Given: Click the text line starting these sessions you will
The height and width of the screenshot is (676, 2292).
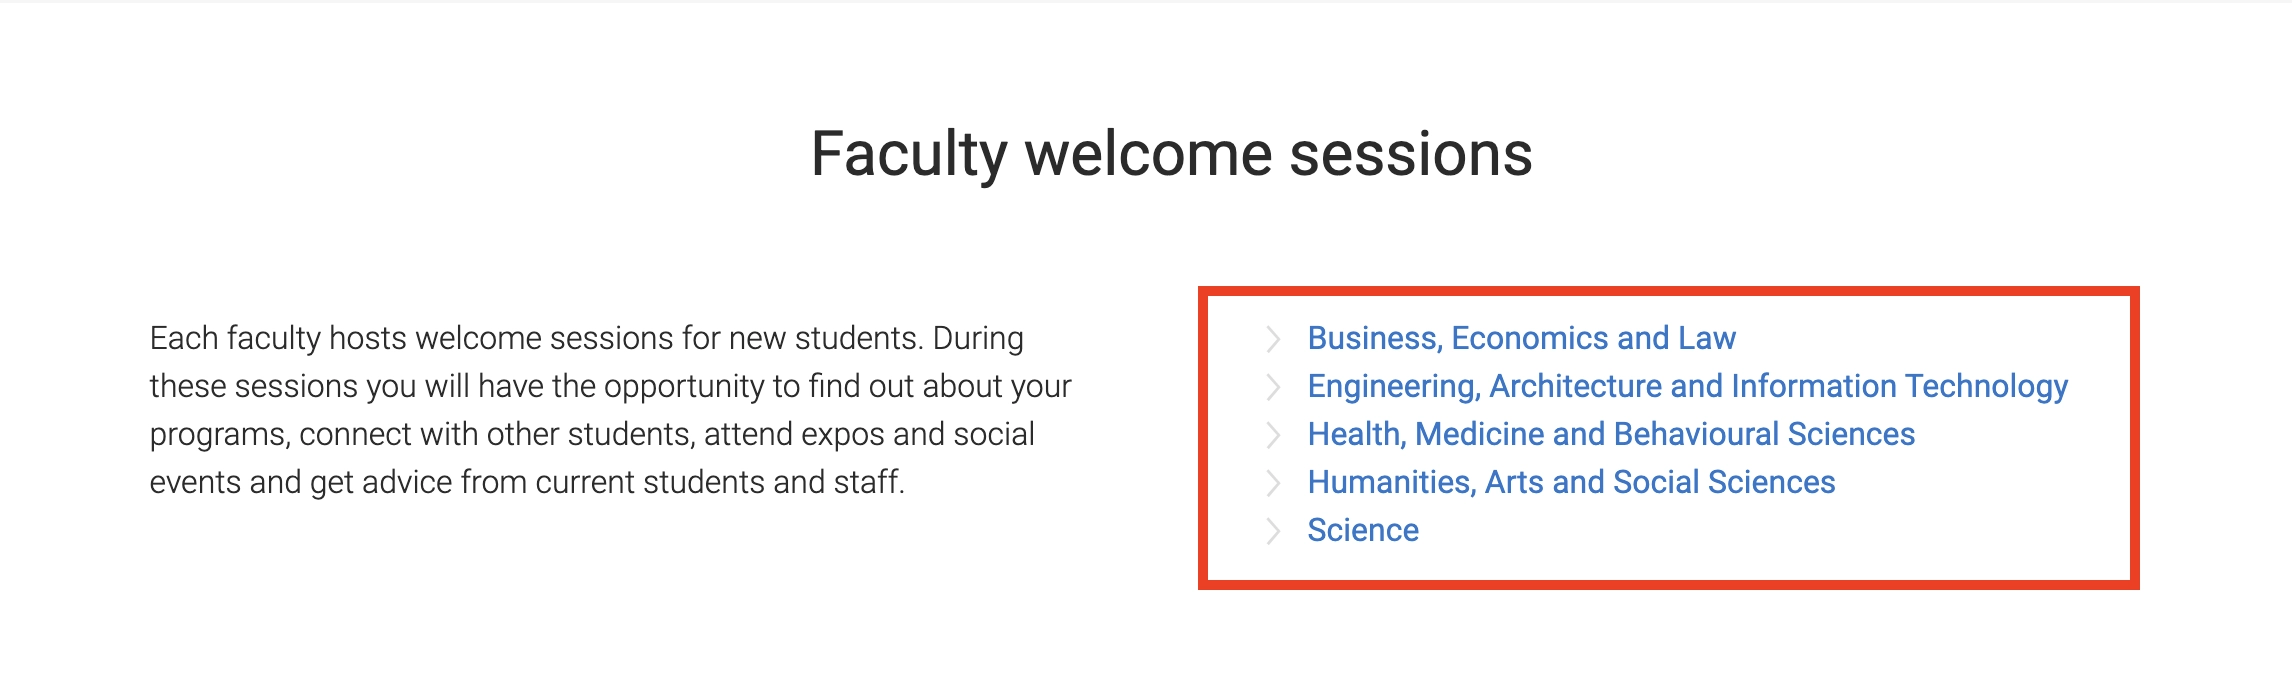Looking at the screenshot, I should (610, 386).
